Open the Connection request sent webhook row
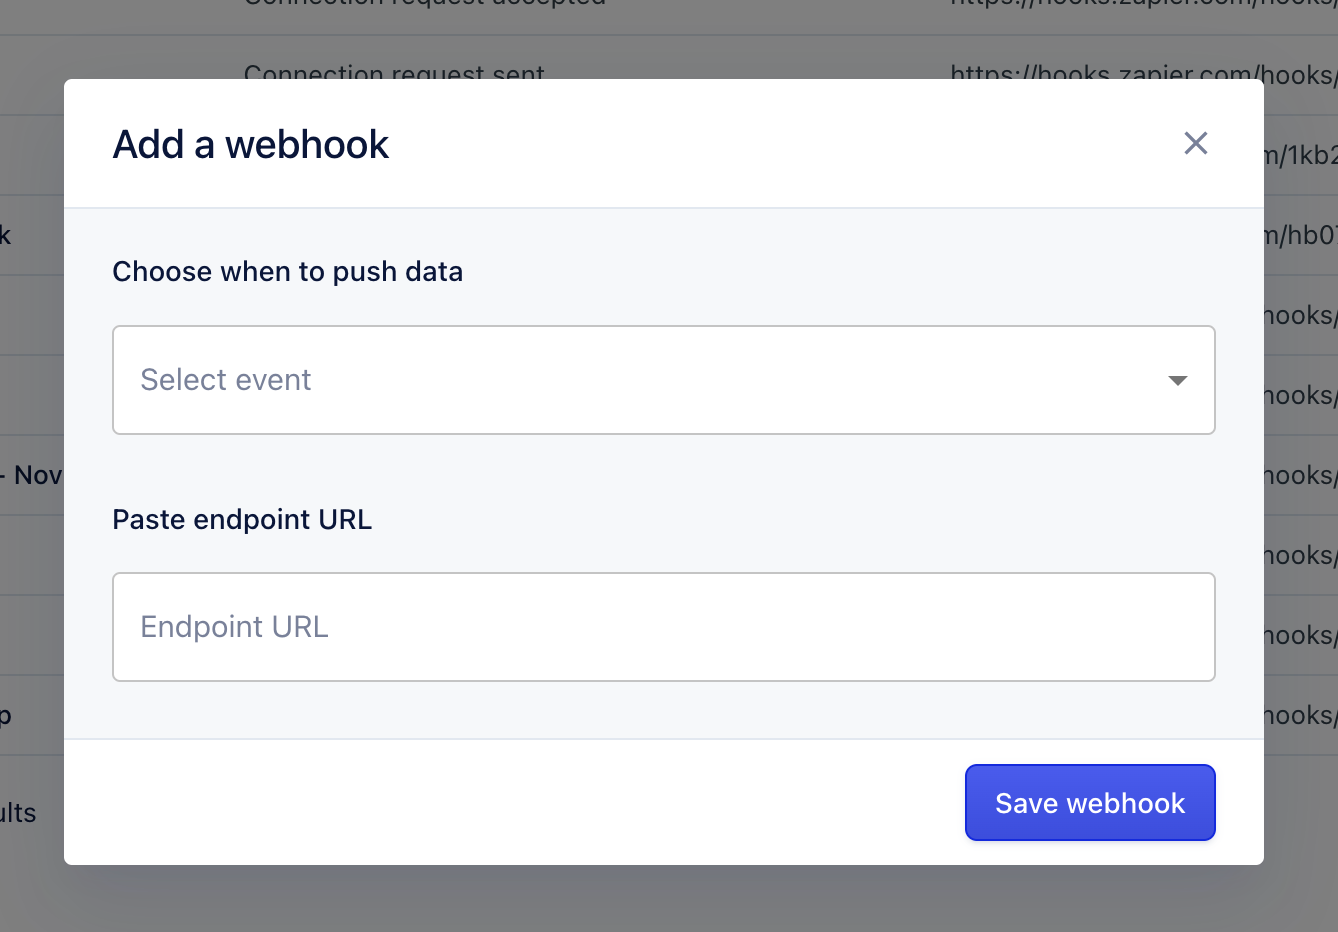 (394, 74)
